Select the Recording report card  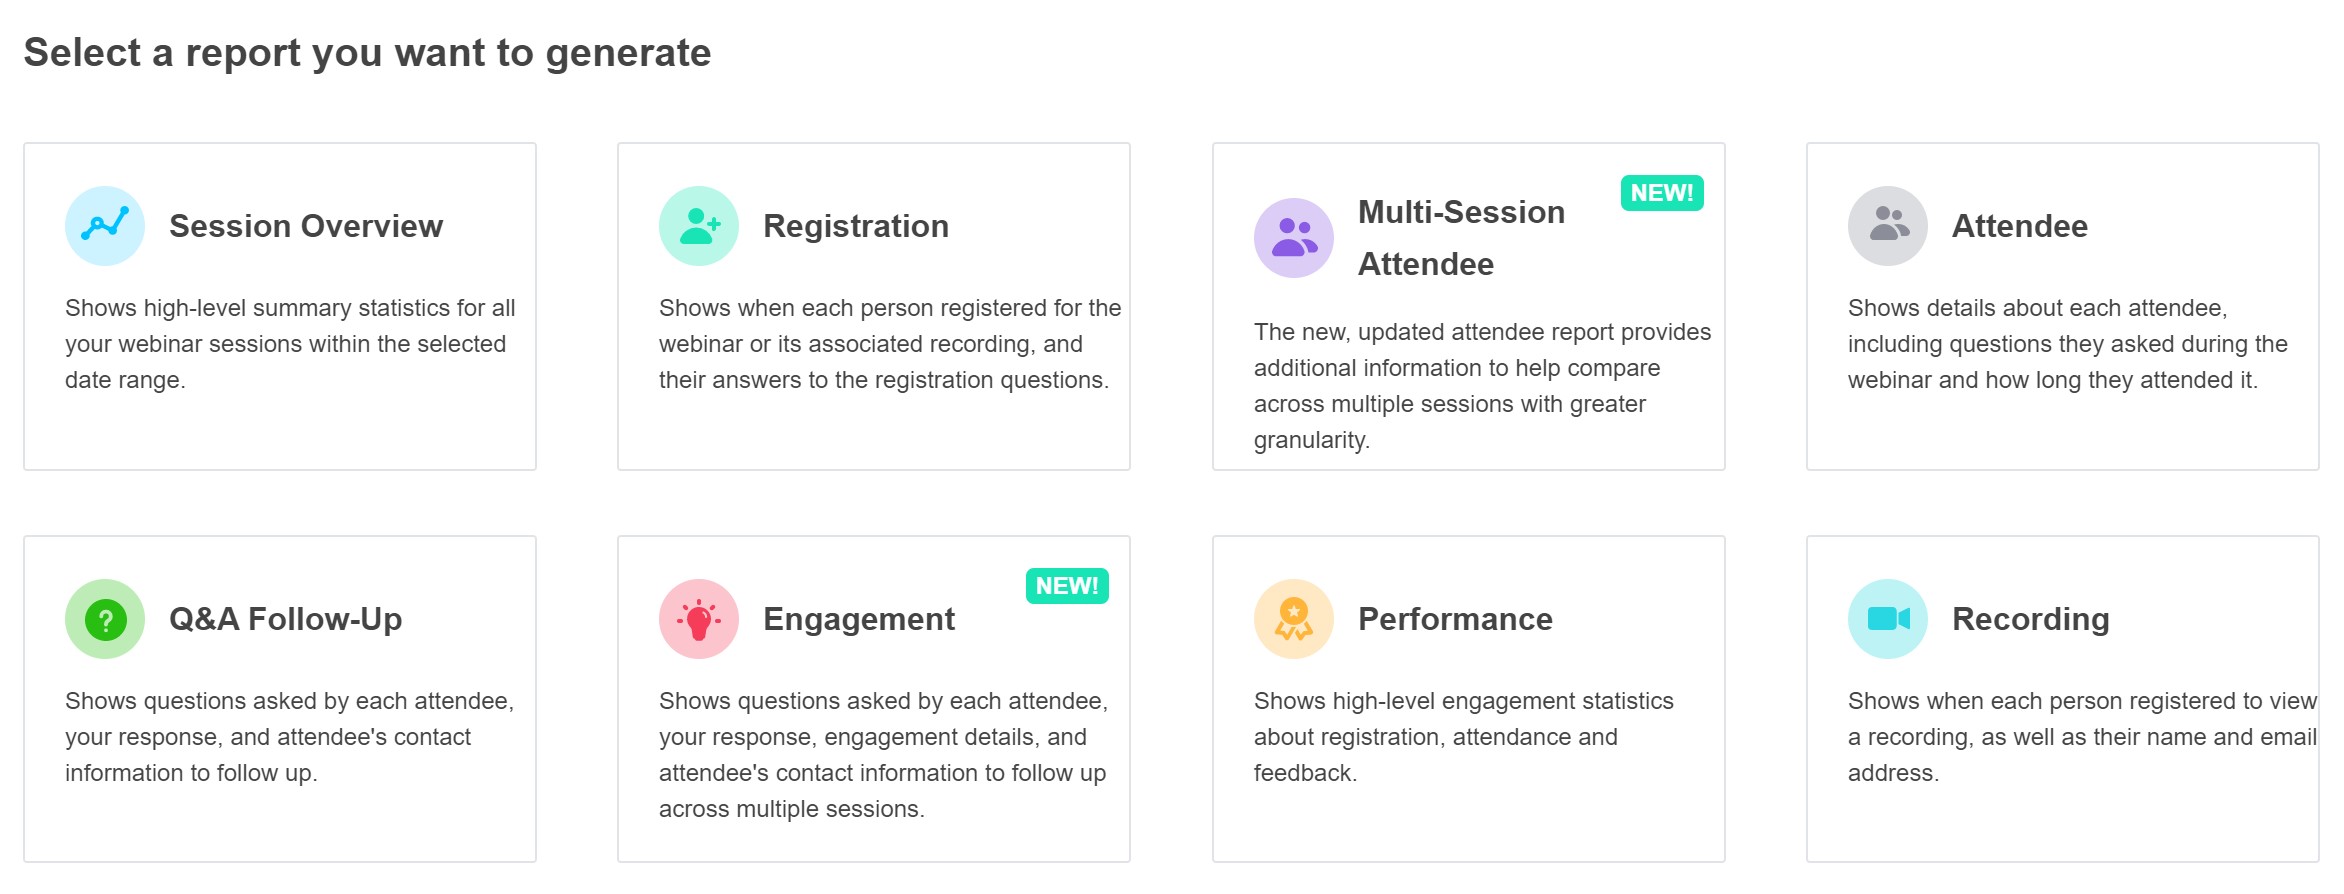tap(2062, 698)
